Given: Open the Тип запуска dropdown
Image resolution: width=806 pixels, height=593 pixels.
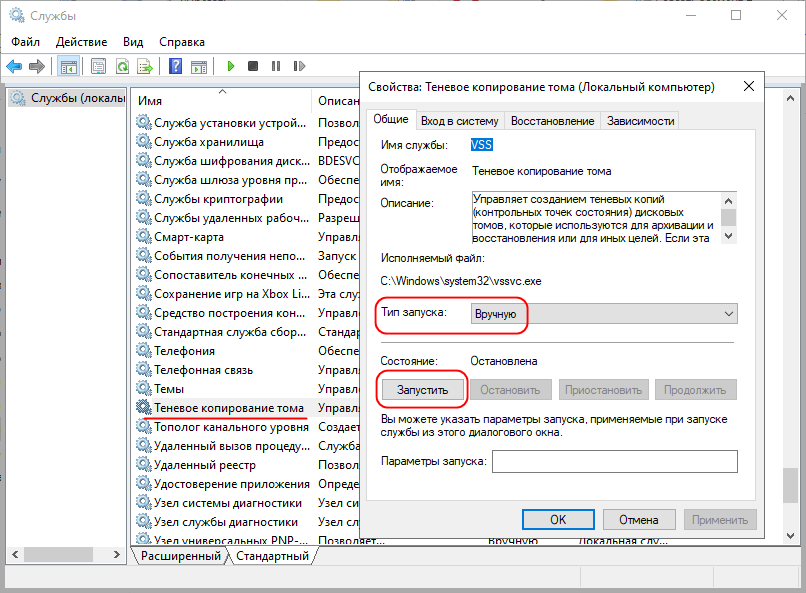Looking at the screenshot, I should click(x=603, y=314).
